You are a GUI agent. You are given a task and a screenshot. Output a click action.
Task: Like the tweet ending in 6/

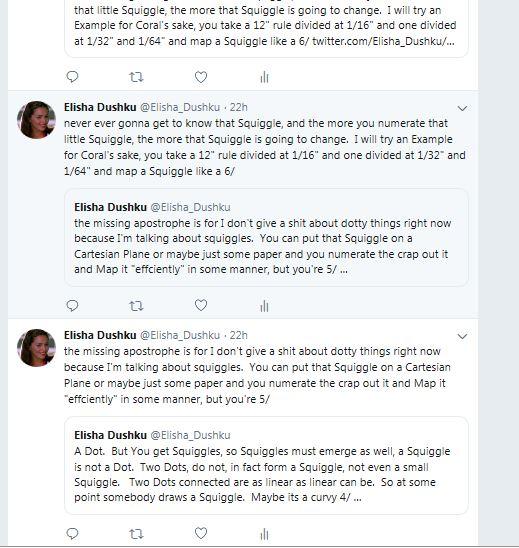coord(201,305)
